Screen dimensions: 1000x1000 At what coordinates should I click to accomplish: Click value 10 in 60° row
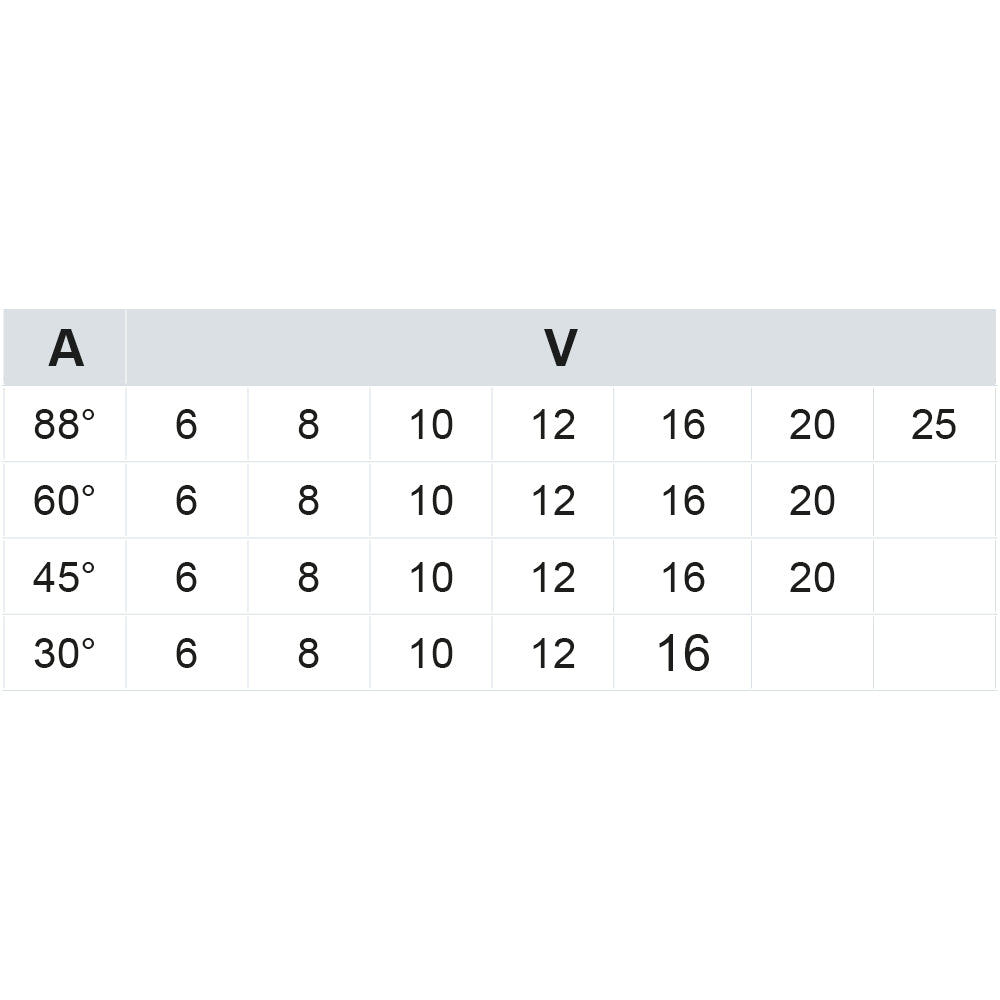[431, 501]
